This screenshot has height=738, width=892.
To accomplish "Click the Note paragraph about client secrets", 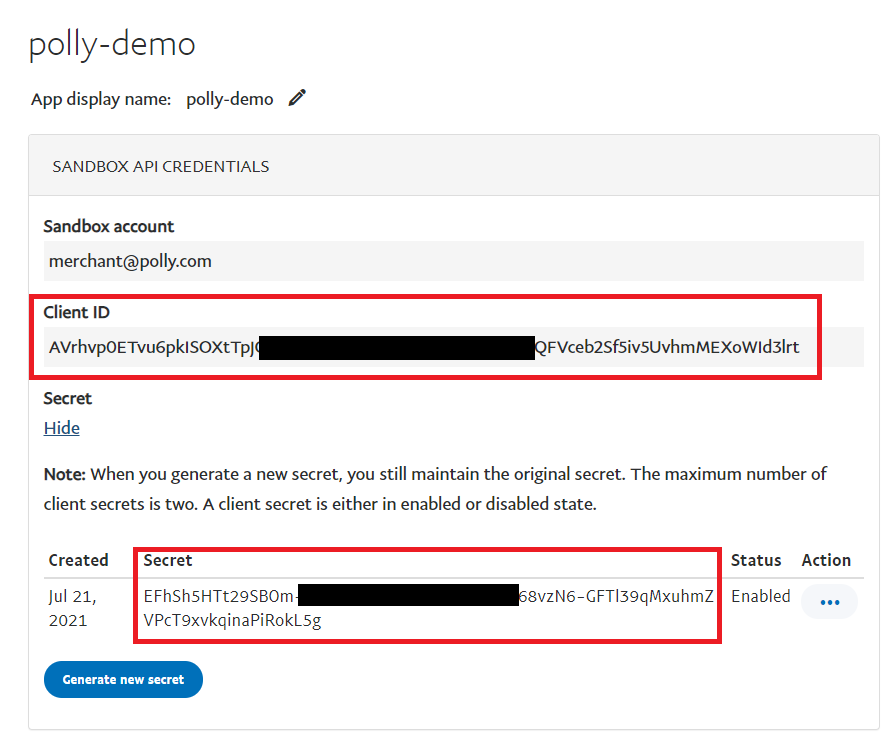I will [x=435, y=488].
